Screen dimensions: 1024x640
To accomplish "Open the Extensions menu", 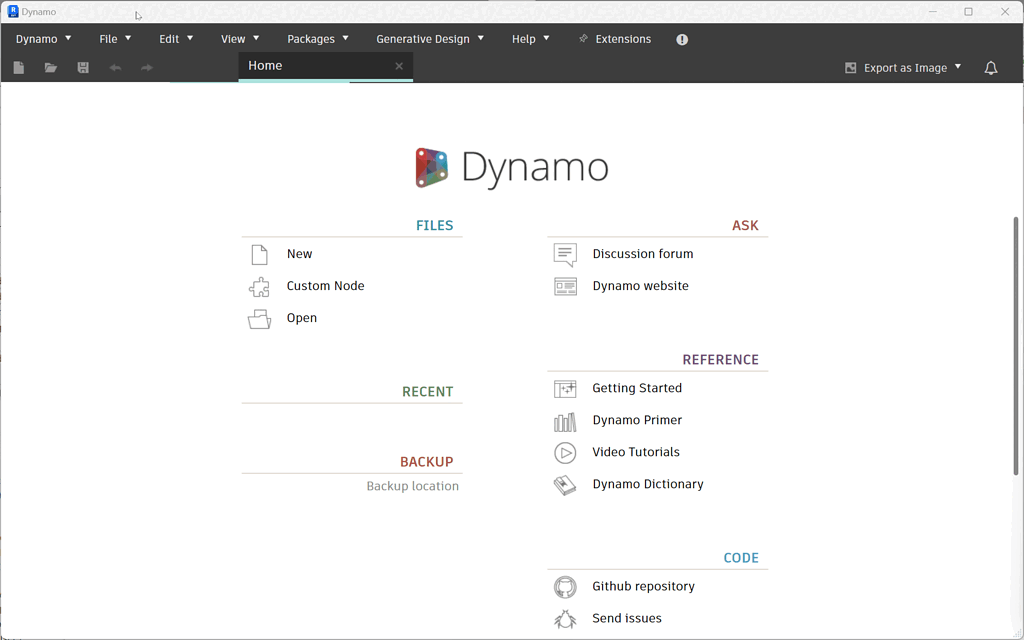I will (614, 39).
